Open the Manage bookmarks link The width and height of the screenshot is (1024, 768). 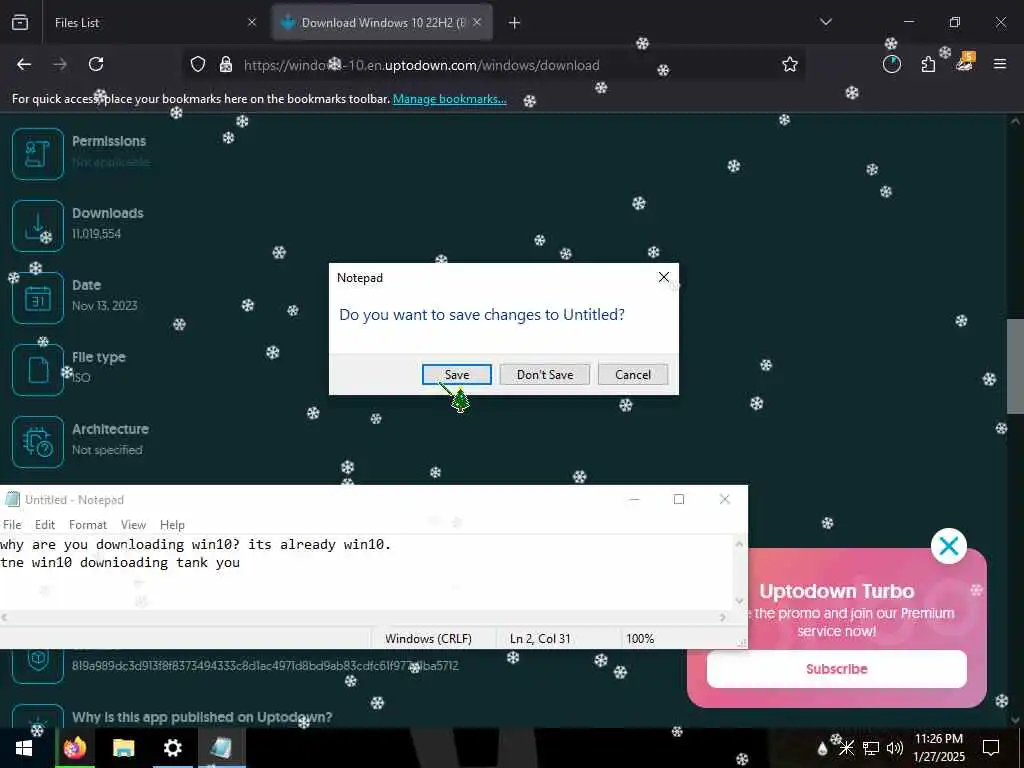pyautogui.click(x=449, y=99)
